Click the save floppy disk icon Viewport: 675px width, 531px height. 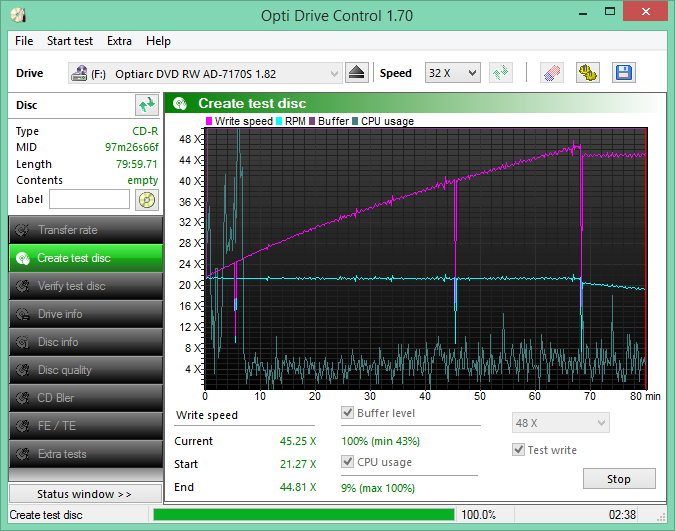tap(624, 73)
